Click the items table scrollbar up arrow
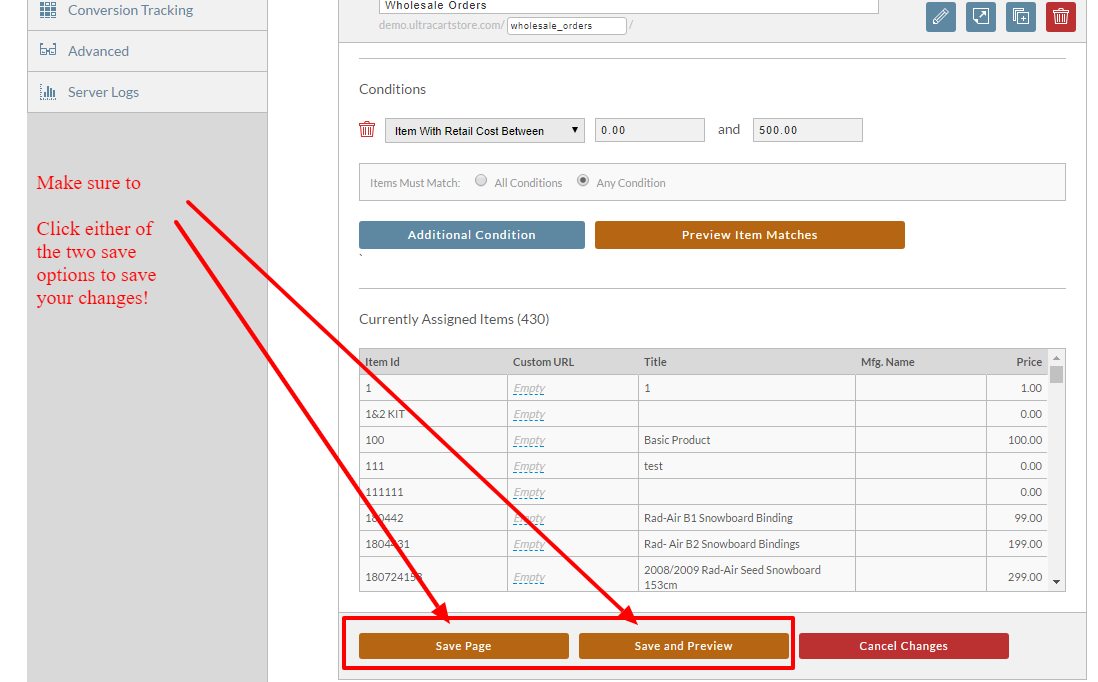The width and height of the screenshot is (1098, 682). point(1056,358)
